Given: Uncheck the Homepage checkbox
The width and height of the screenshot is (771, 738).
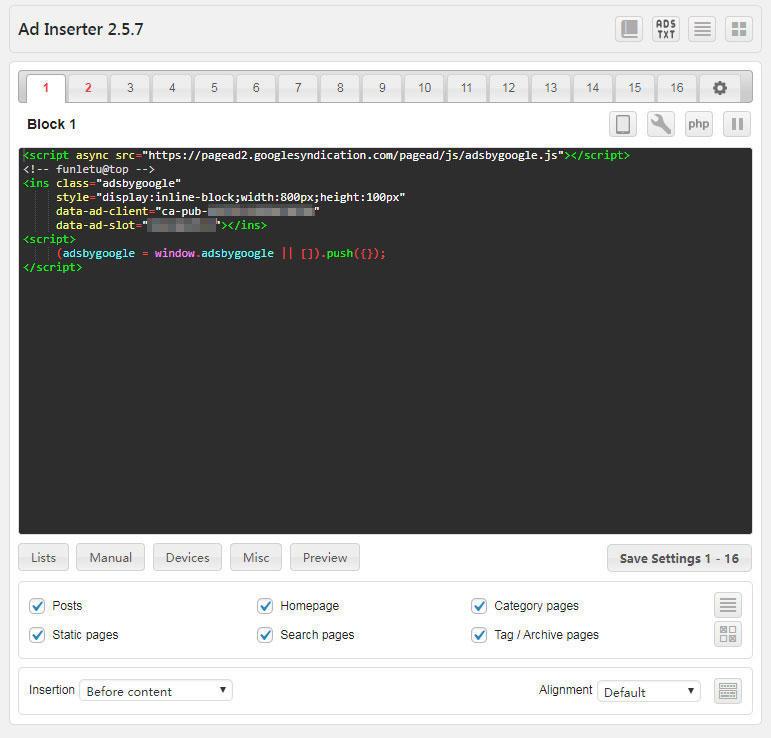Looking at the screenshot, I should 265,606.
